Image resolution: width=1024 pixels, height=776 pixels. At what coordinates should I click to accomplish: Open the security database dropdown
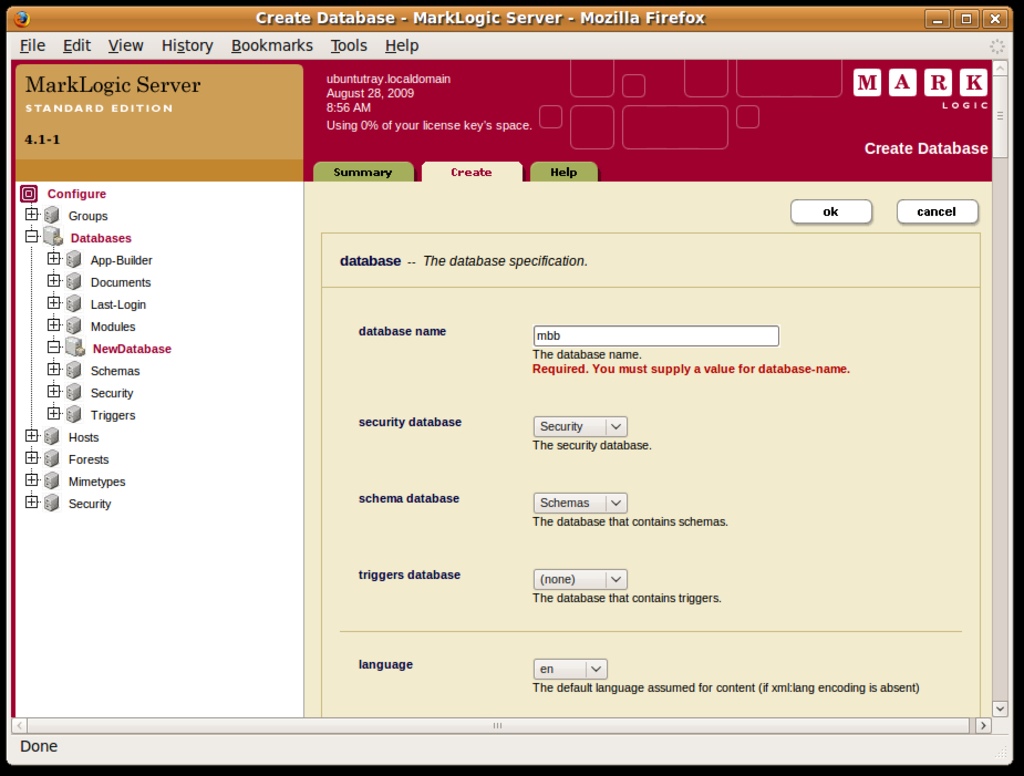580,427
